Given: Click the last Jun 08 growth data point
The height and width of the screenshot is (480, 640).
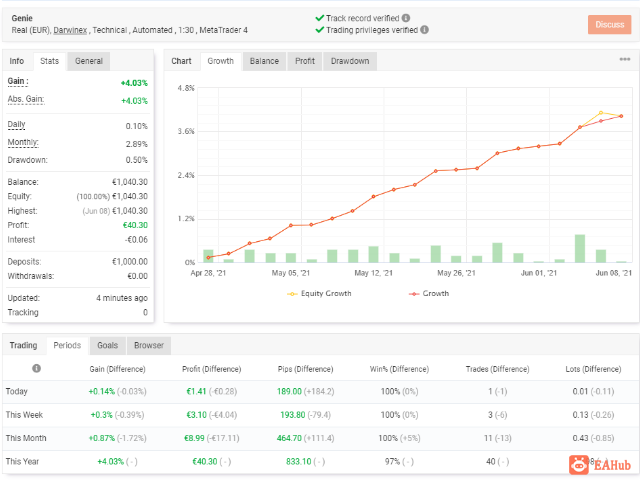Looking at the screenshot, I should 621,116.
